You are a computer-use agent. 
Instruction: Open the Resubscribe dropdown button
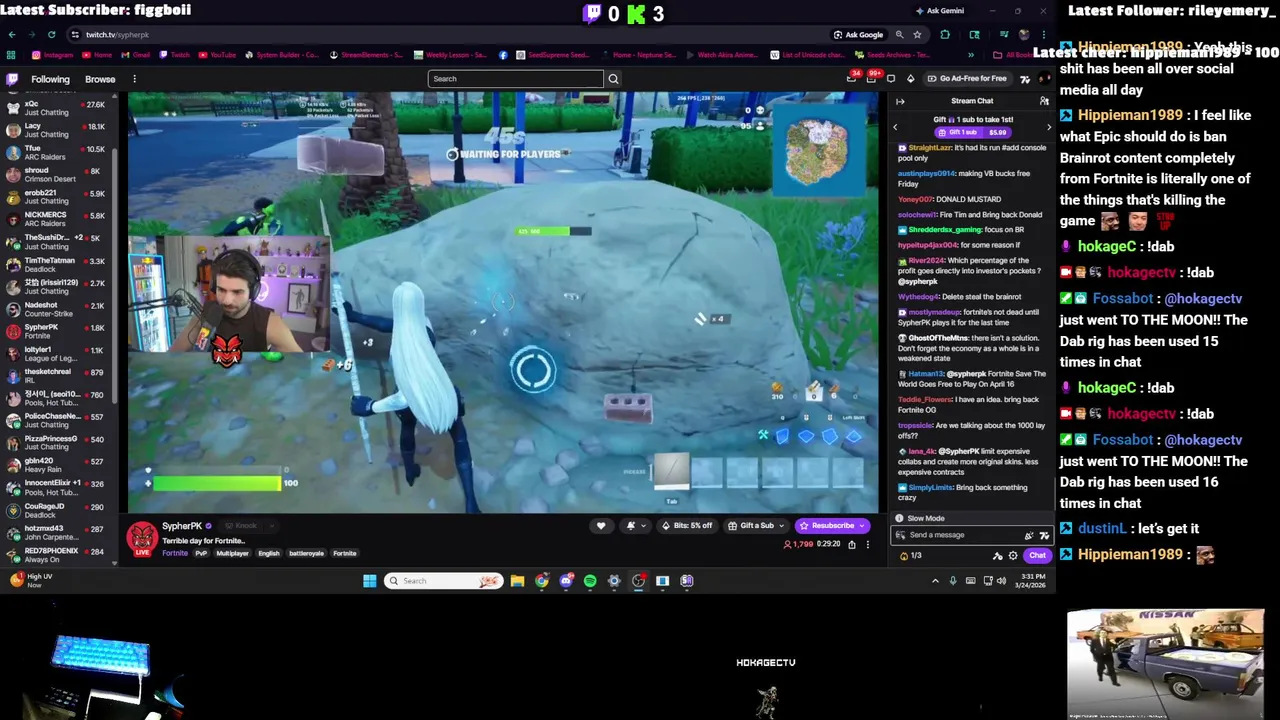point(832,526)
